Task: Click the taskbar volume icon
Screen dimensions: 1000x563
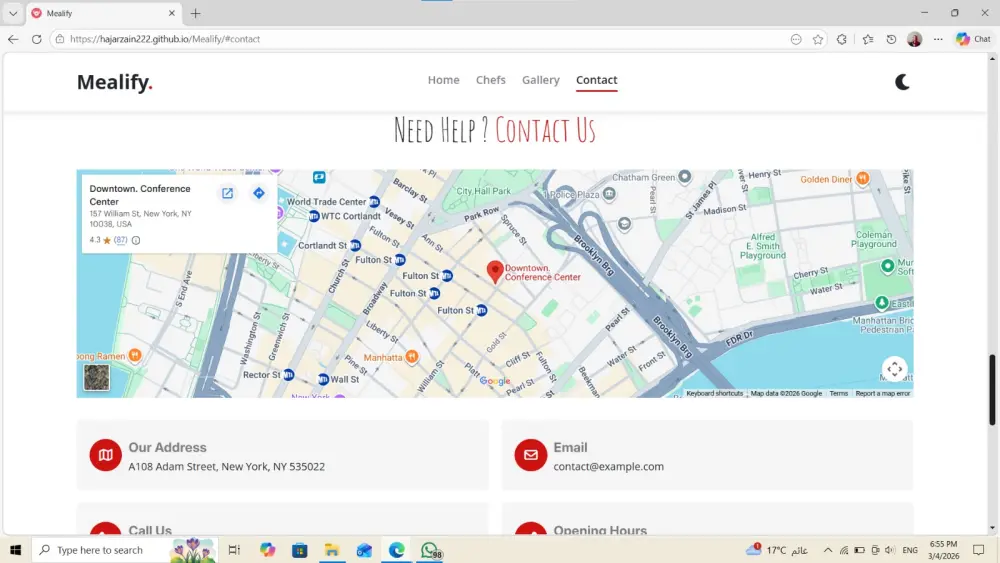Action: [x=890, y=550]
